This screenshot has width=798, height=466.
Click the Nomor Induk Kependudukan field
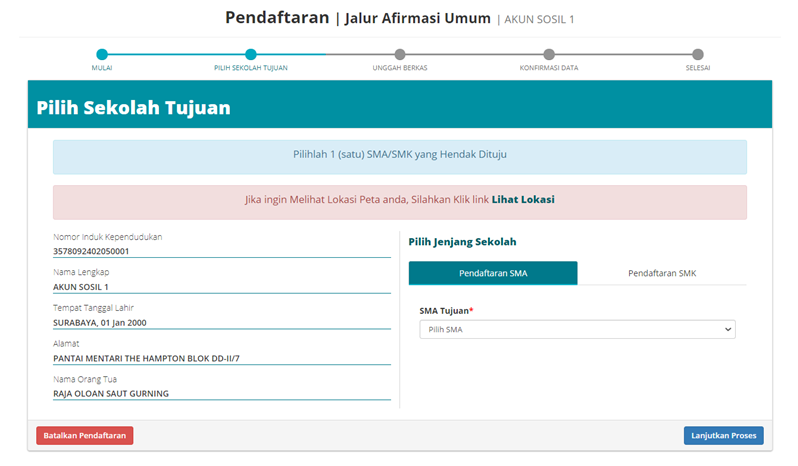[222, 251]
